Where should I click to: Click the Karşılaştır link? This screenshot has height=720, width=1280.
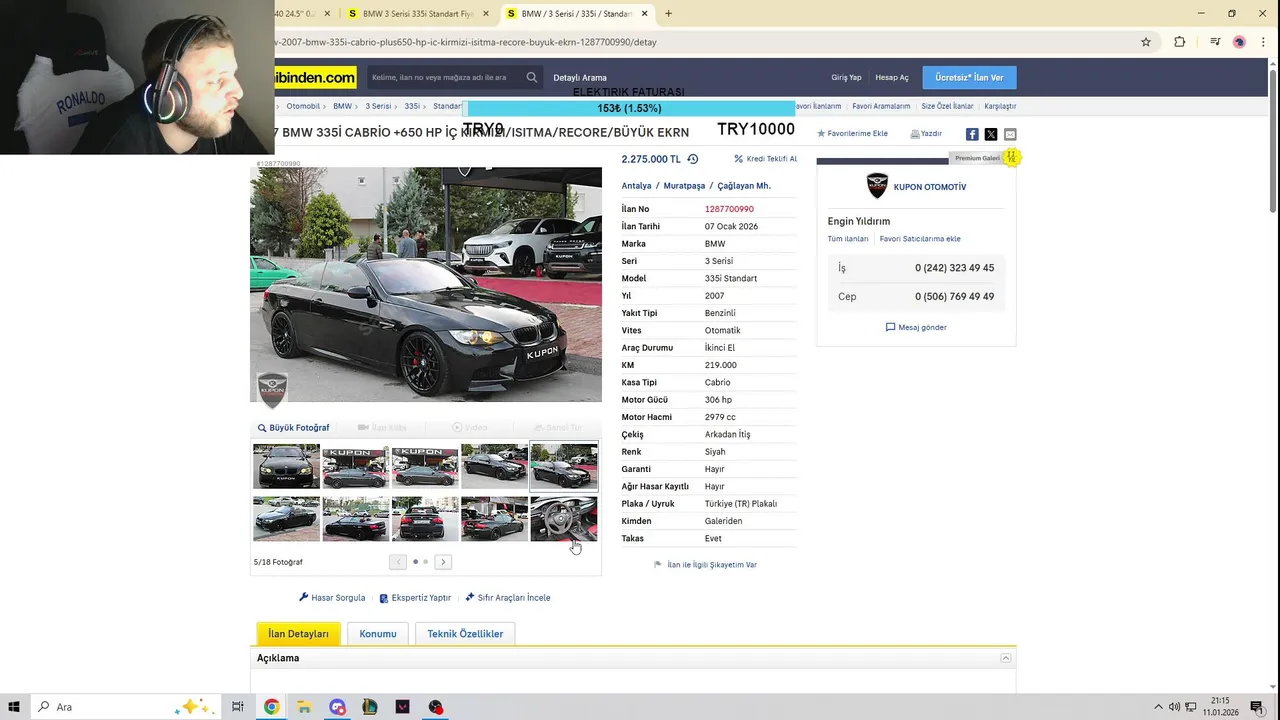[x=1000, y=106]
